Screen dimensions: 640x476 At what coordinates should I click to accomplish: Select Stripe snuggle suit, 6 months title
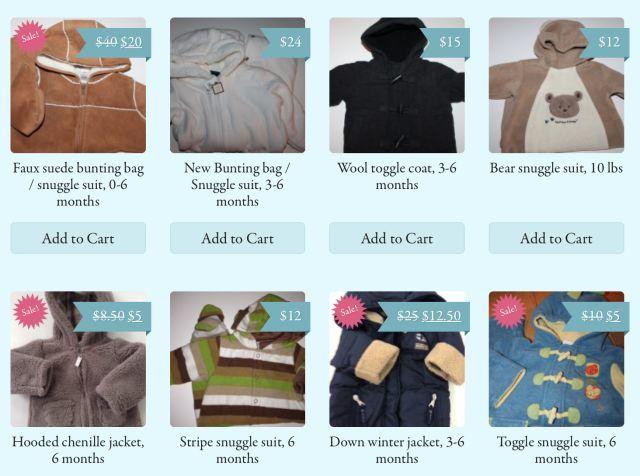(237, 450)
